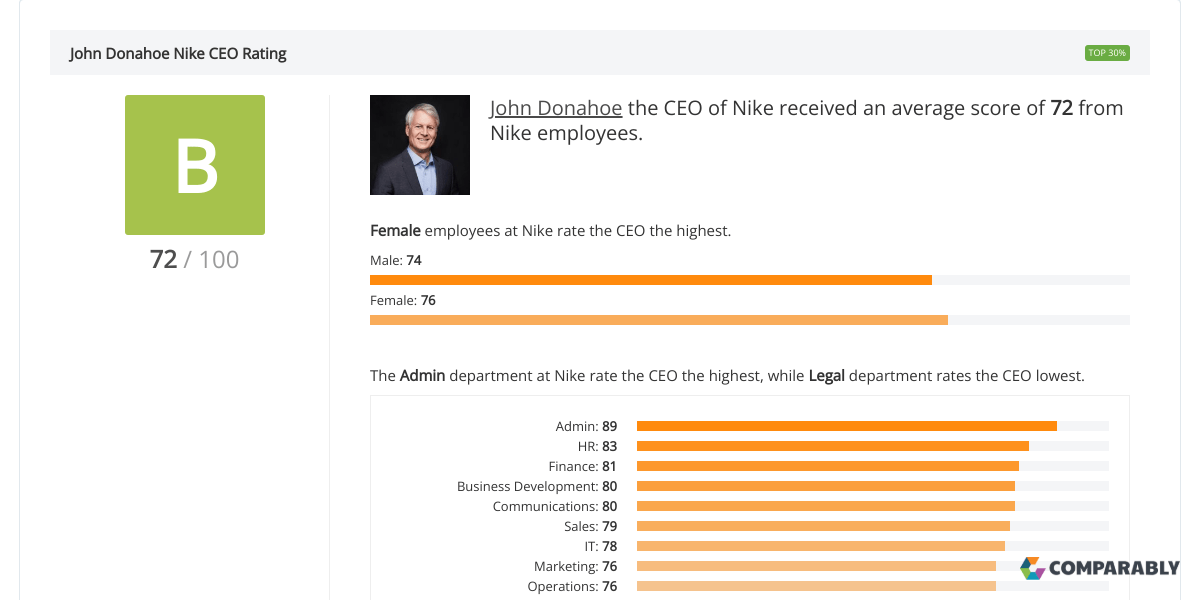Select the Female rating bar

658,319
